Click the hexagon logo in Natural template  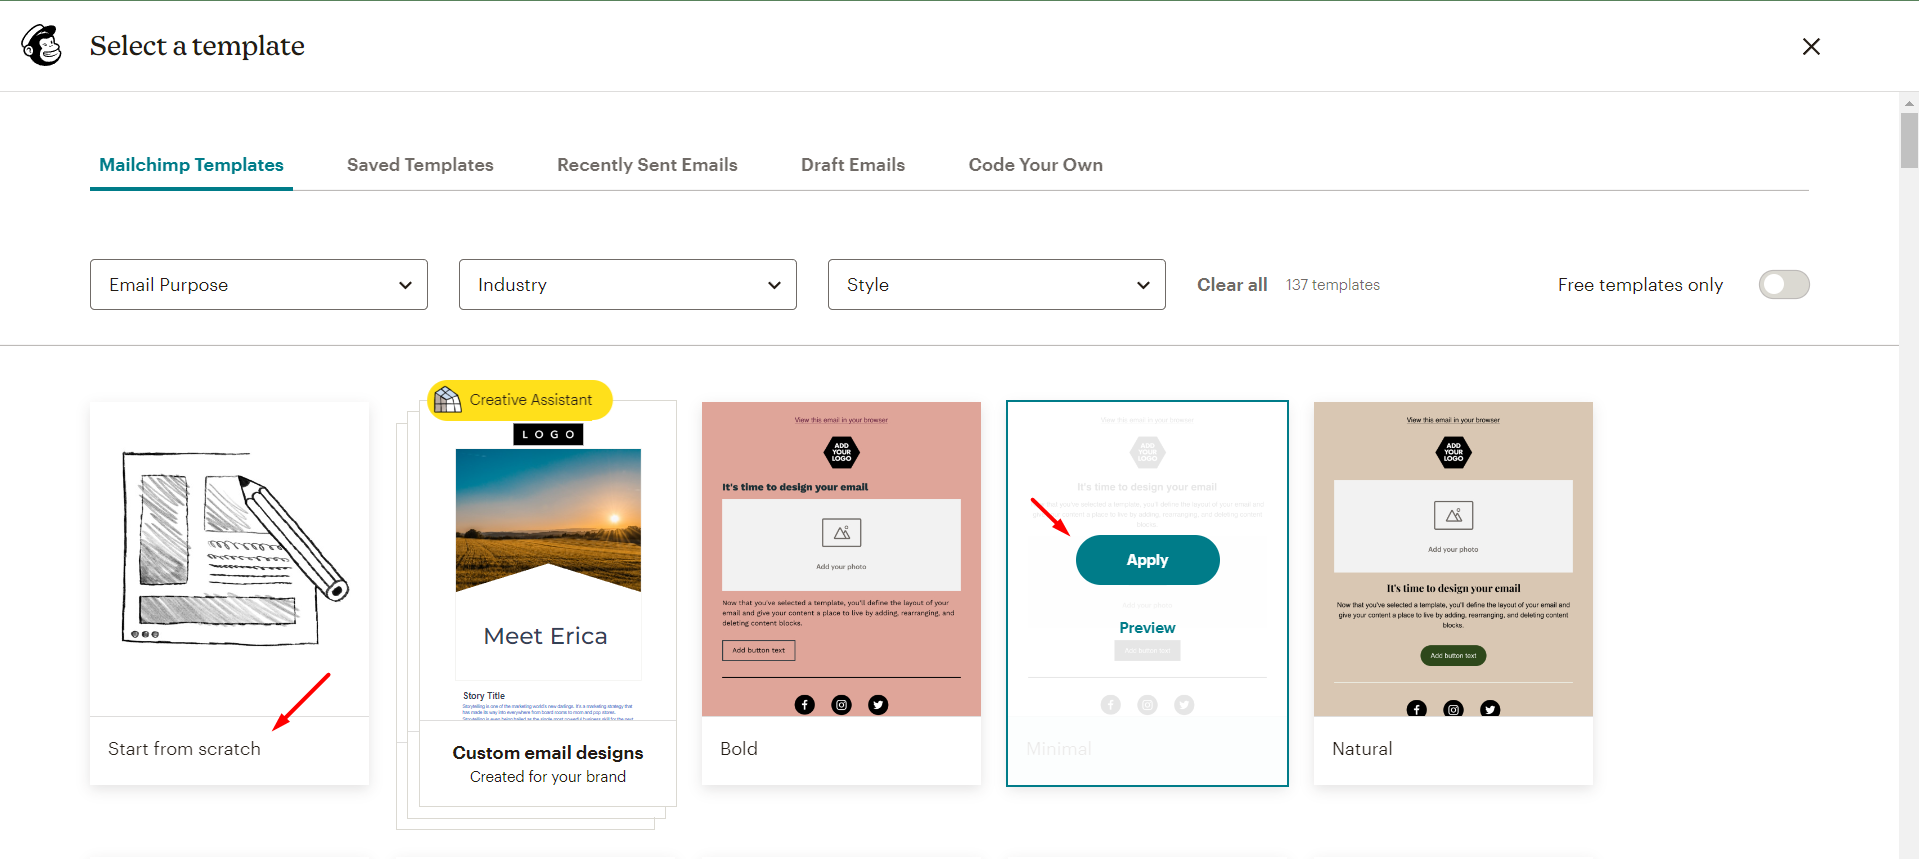click(1453, 453)
